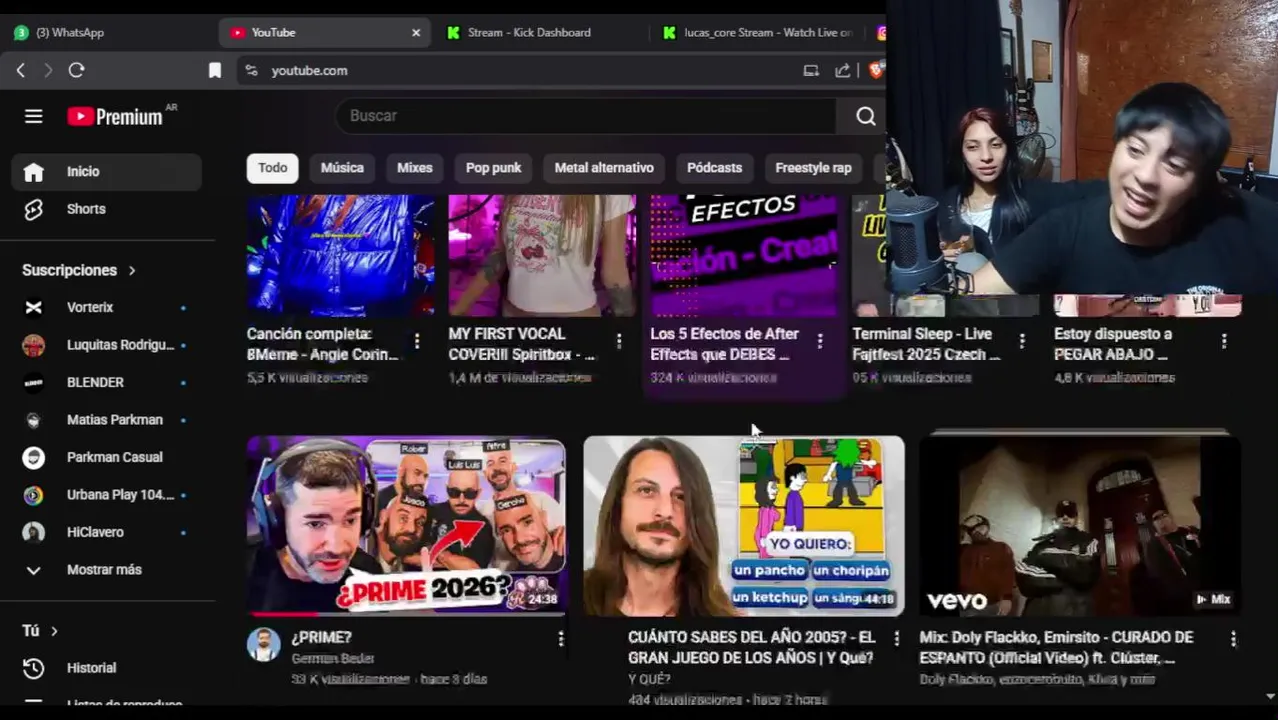Open Estoy dispuesto a PEGAR ABAJO title
The height and width of the screenshot is (720, 1278).
(x=1113, y=344)
